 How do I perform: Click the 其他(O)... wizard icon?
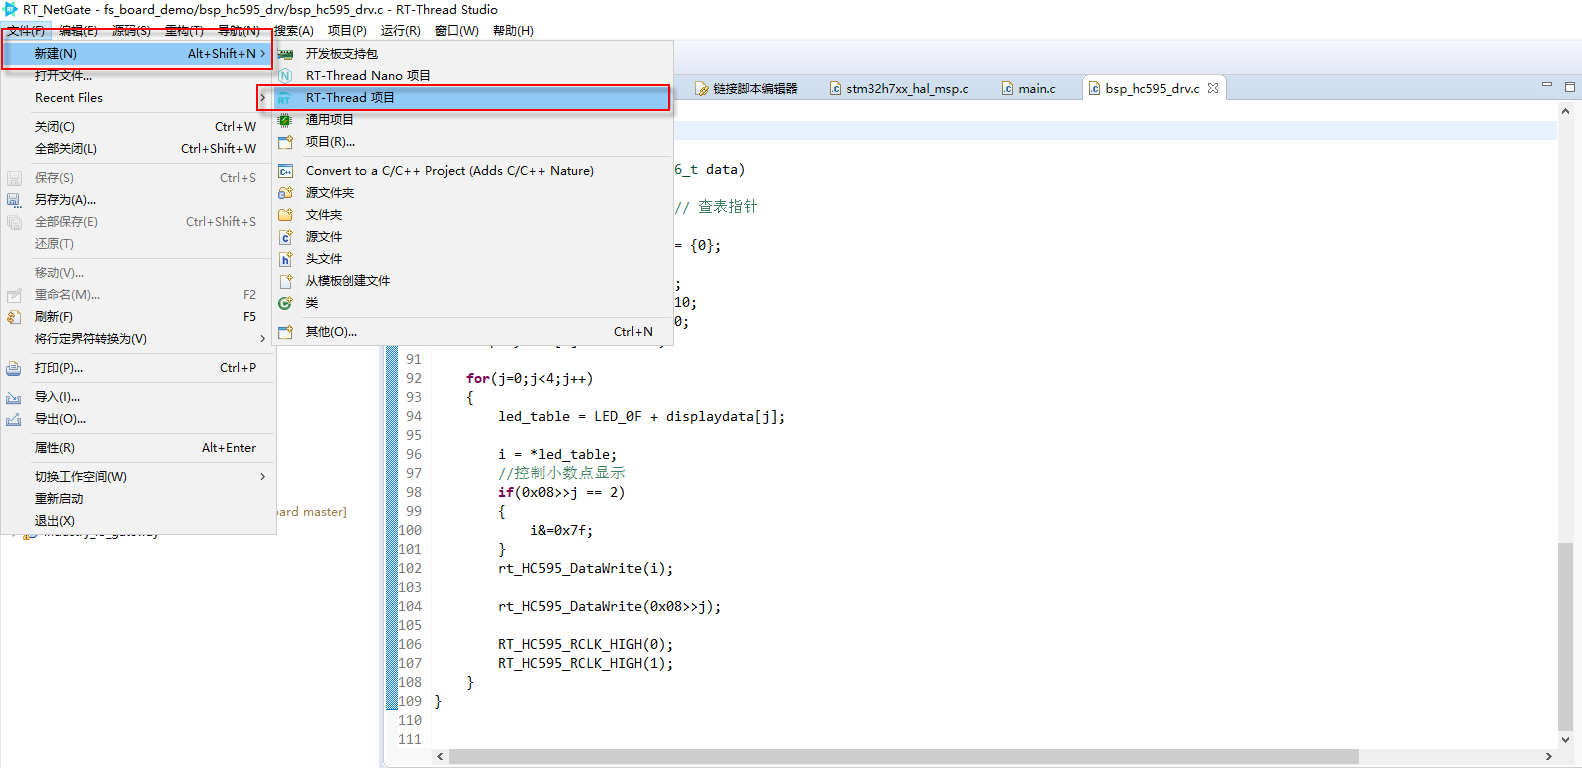point(285,332)
